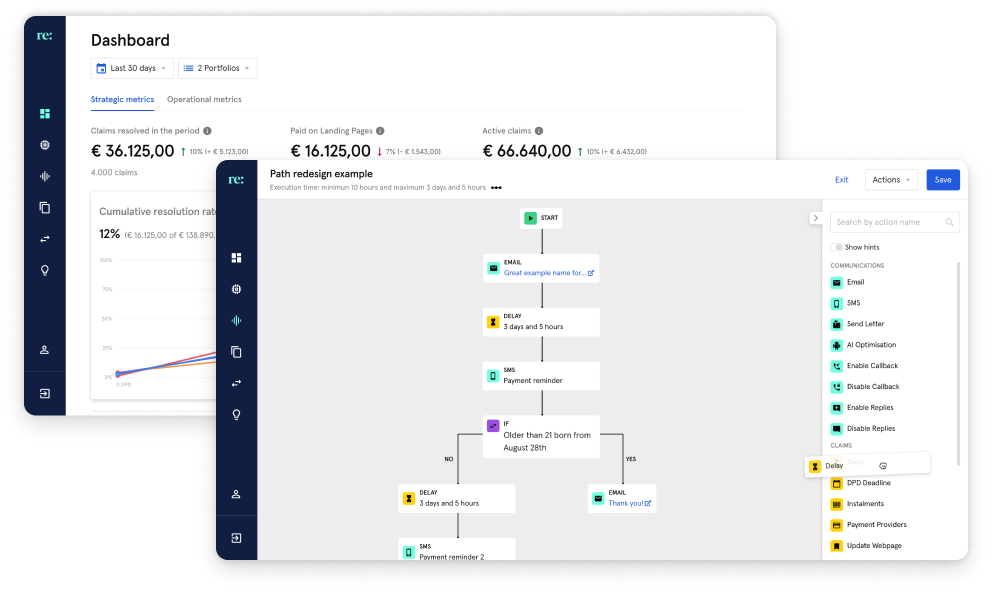Click Exit link in path editor
992x592 pixels.
pyautogui.click(x=841, y=180)
